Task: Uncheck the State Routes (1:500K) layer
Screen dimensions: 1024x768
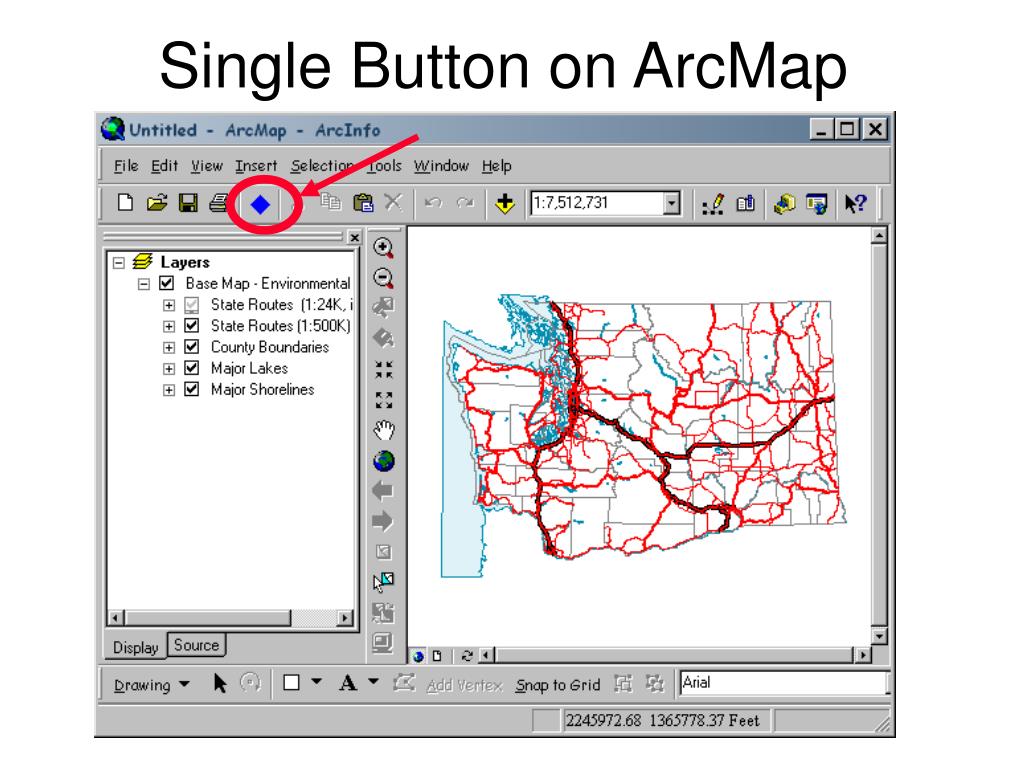Action: coord(191,326)
